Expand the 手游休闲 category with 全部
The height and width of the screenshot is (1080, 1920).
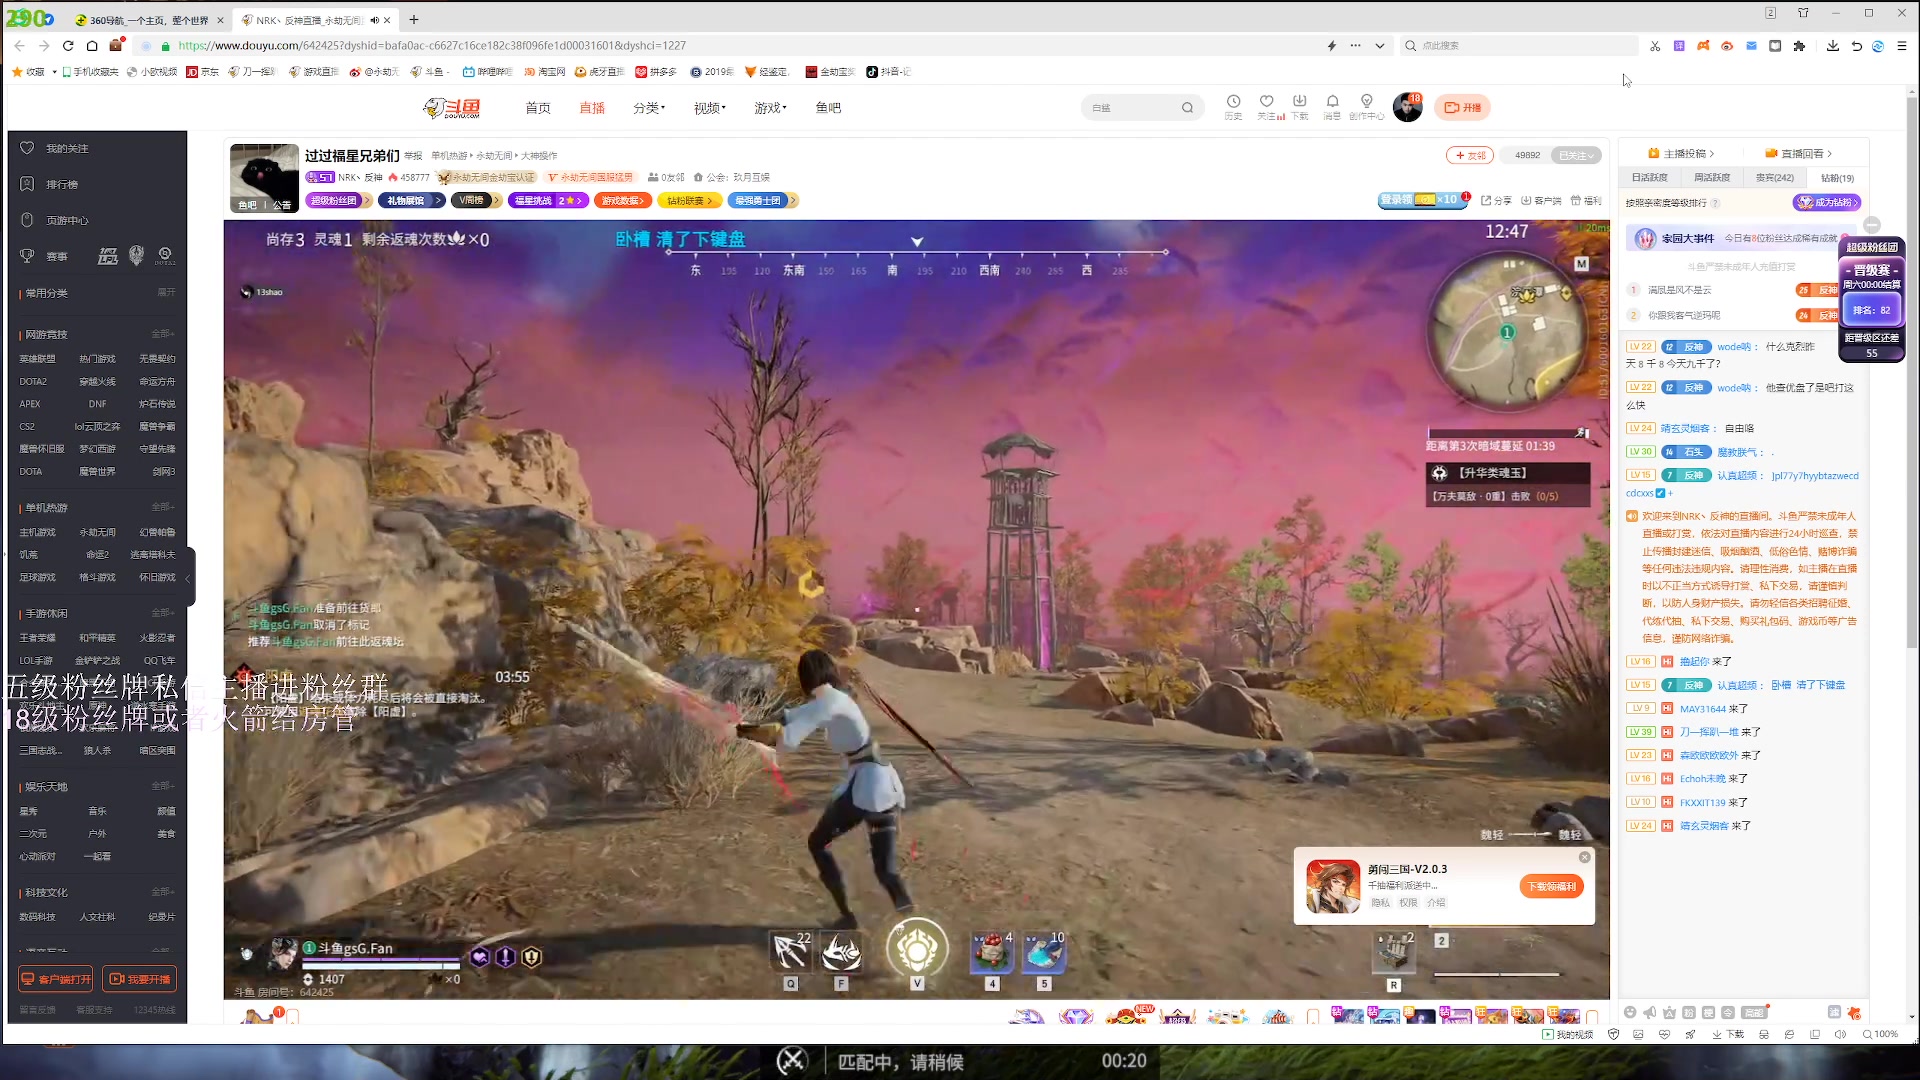point(162,613)
